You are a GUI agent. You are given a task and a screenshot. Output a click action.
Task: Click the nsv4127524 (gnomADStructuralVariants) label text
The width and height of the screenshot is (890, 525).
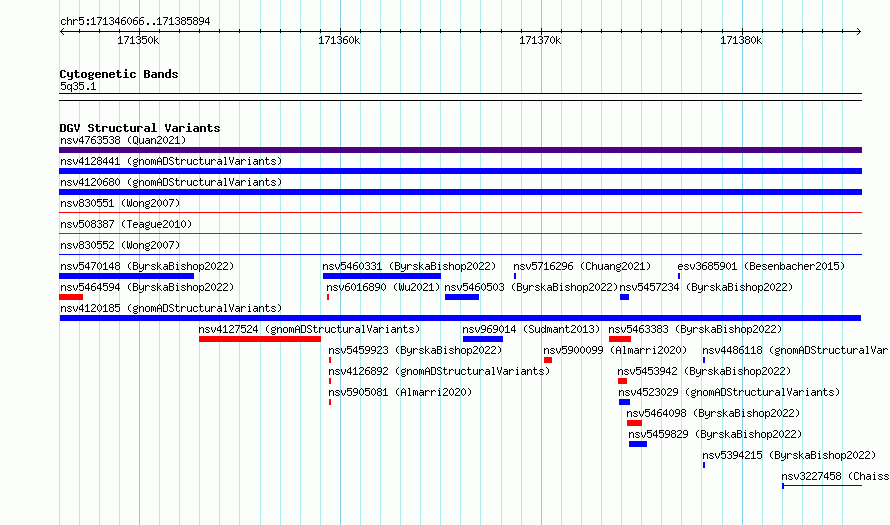[309, 329]
